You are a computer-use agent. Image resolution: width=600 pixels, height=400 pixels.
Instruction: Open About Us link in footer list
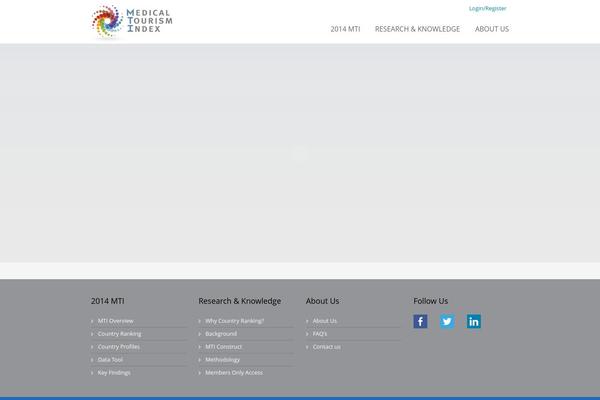pos(324,321)
